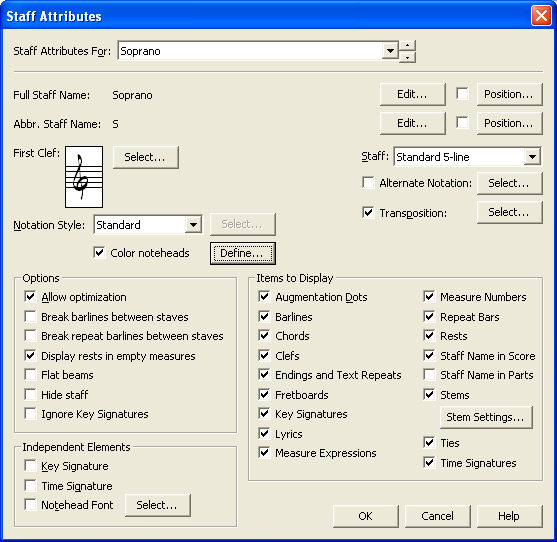
Task: Click Define button for notehead colors
Action: click(x=243, y=253)
